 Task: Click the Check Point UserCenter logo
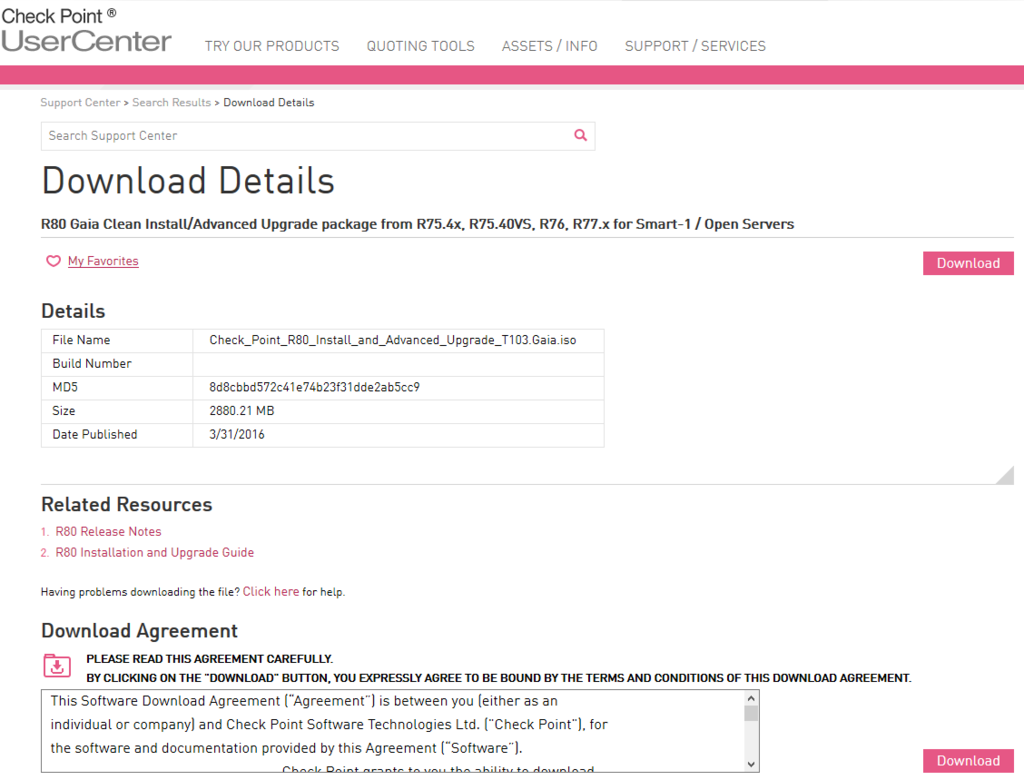86,30
